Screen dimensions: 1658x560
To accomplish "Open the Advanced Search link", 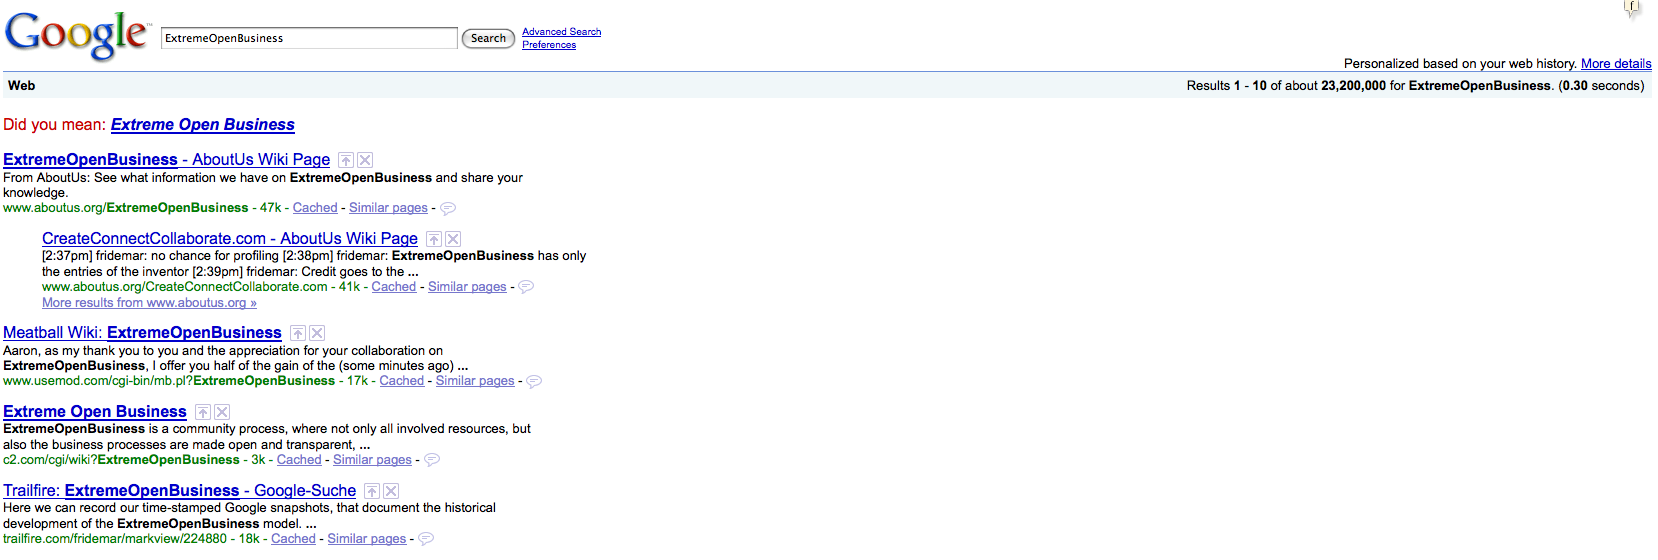I will (561, 32).
